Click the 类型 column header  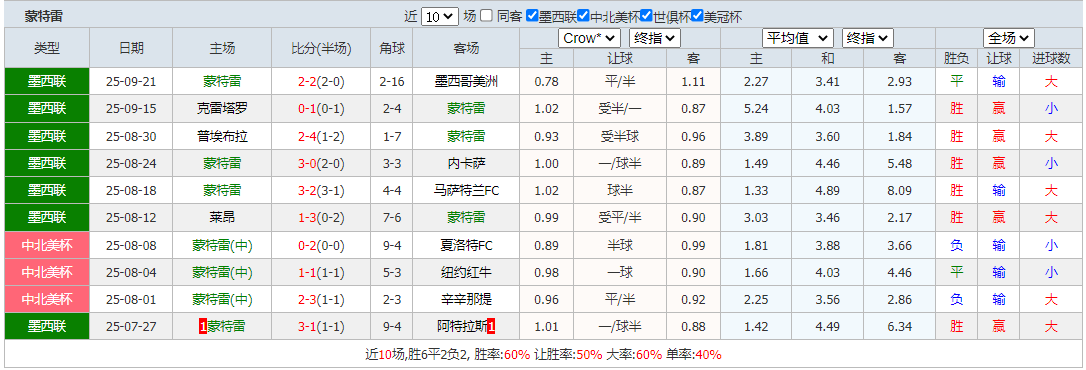[x=47, y=48]
